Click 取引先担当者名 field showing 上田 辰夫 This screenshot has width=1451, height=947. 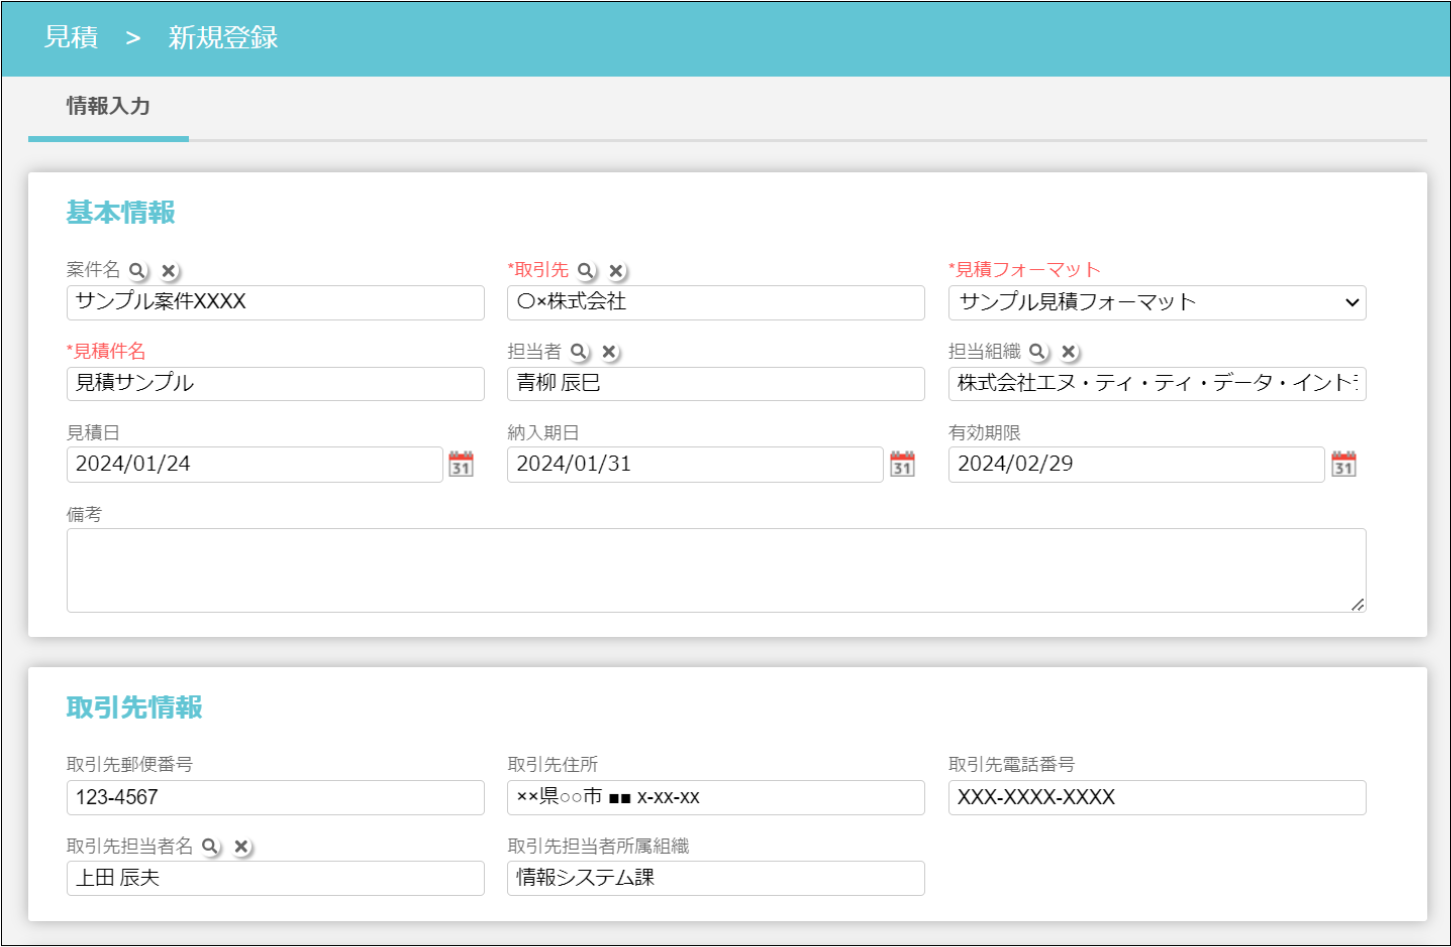click(x=275, y=878)
